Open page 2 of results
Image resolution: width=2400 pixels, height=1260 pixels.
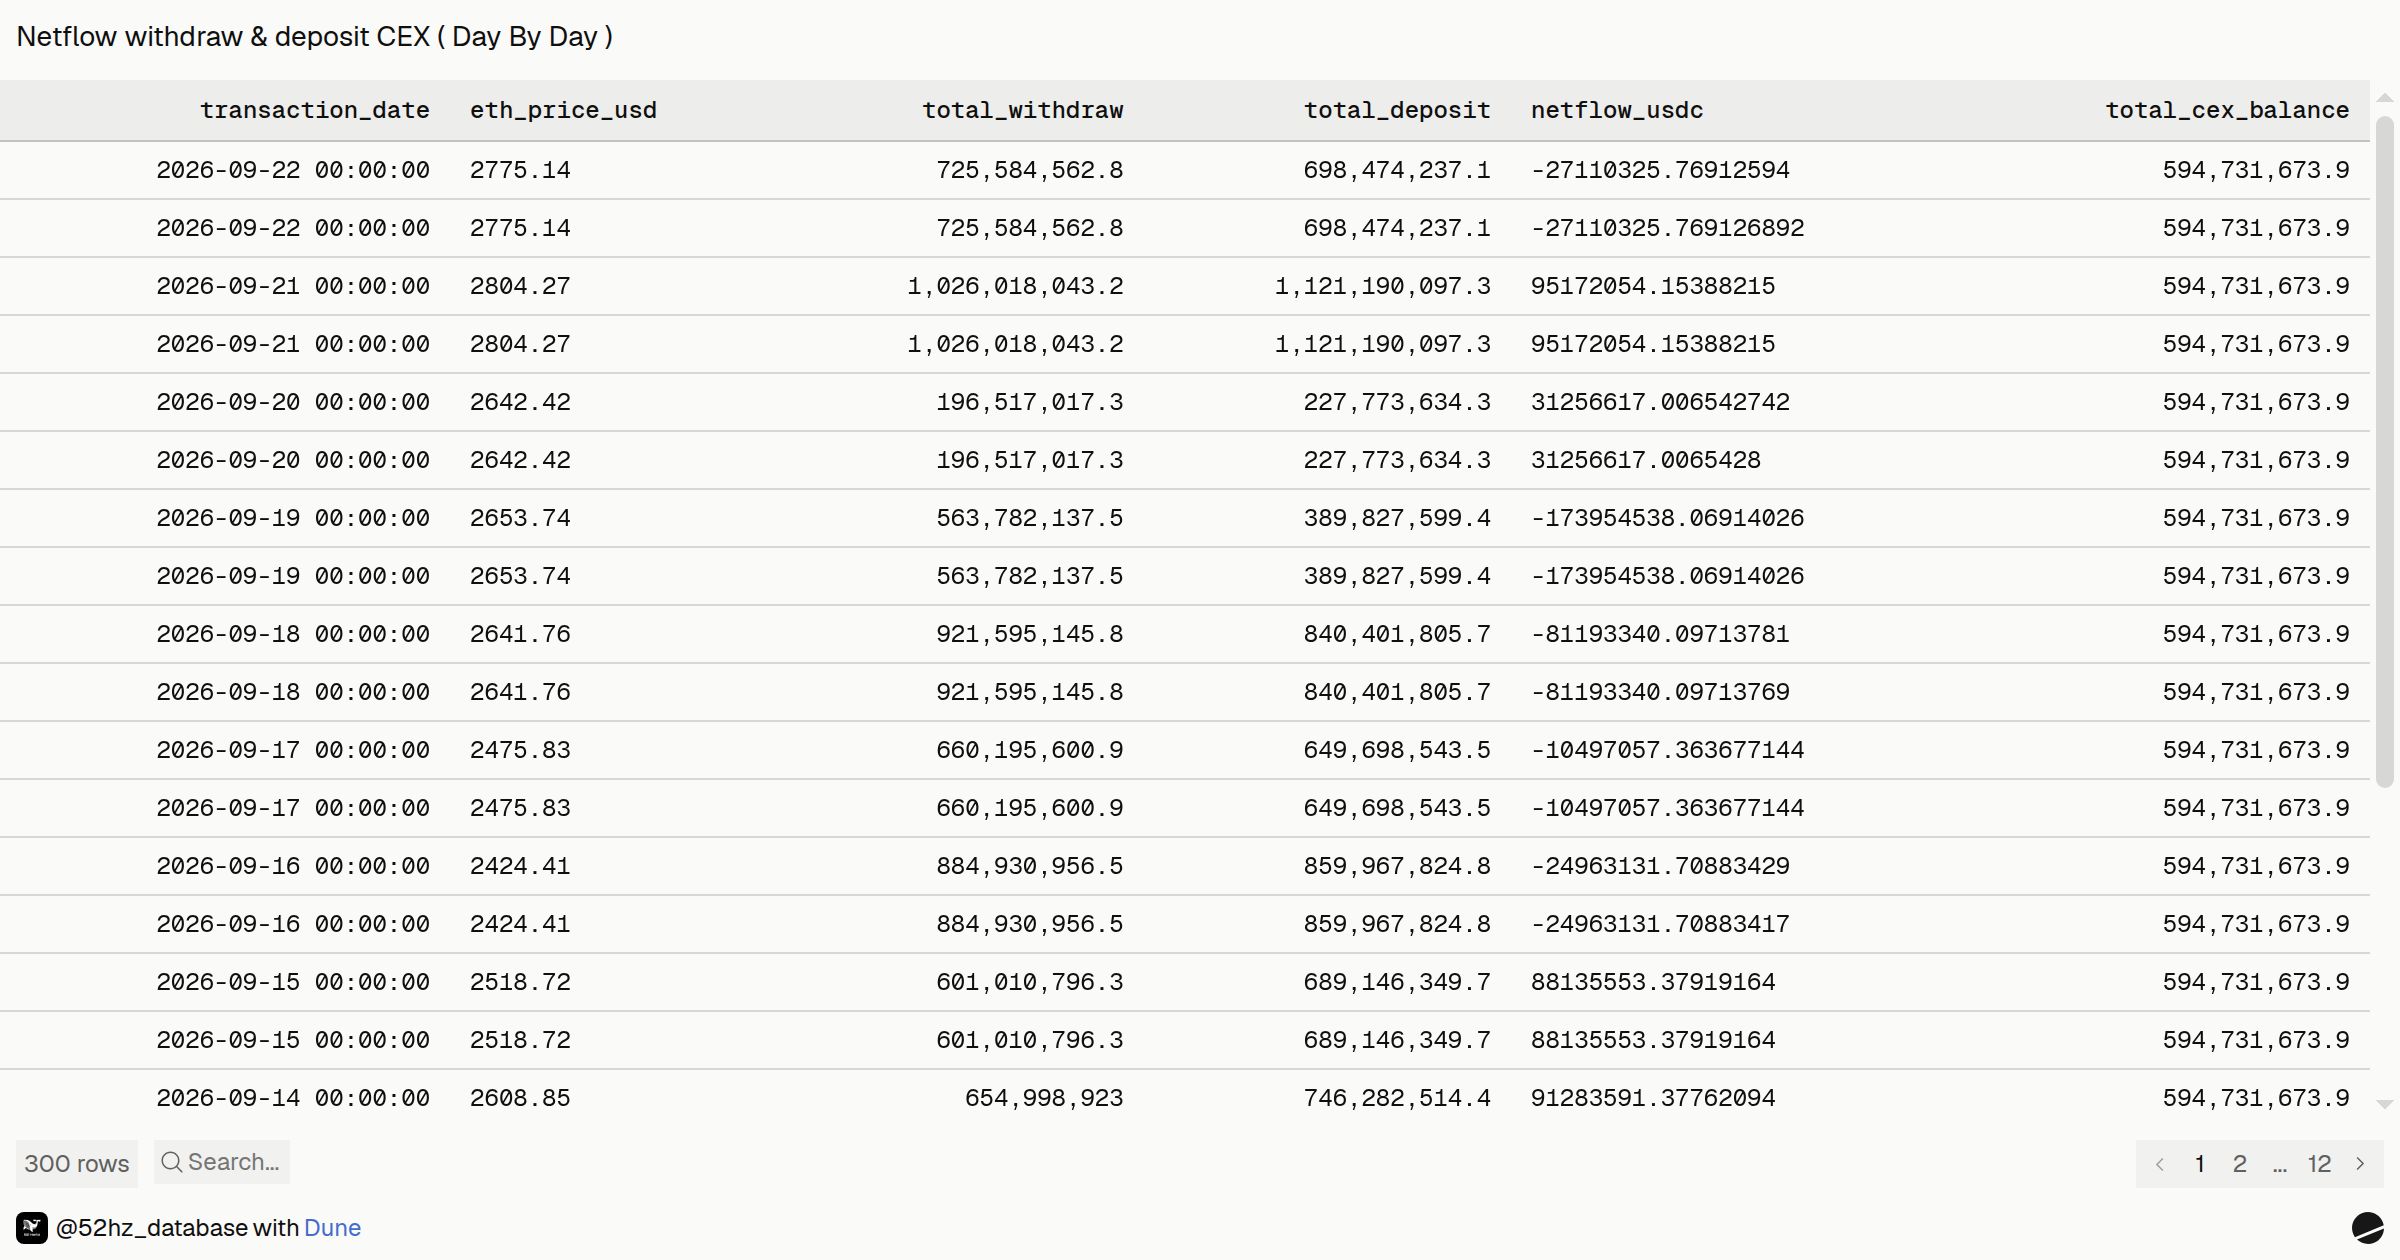click(2240, 1164)
